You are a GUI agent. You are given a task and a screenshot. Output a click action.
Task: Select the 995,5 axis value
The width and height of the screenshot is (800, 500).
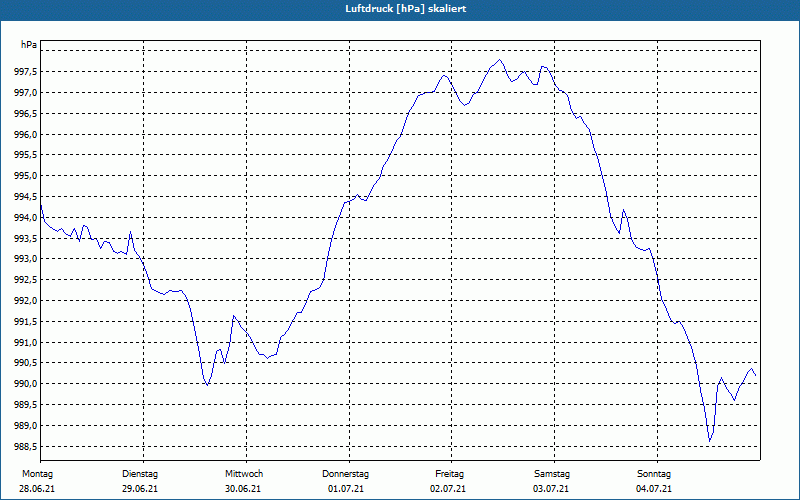coord(25,155)
